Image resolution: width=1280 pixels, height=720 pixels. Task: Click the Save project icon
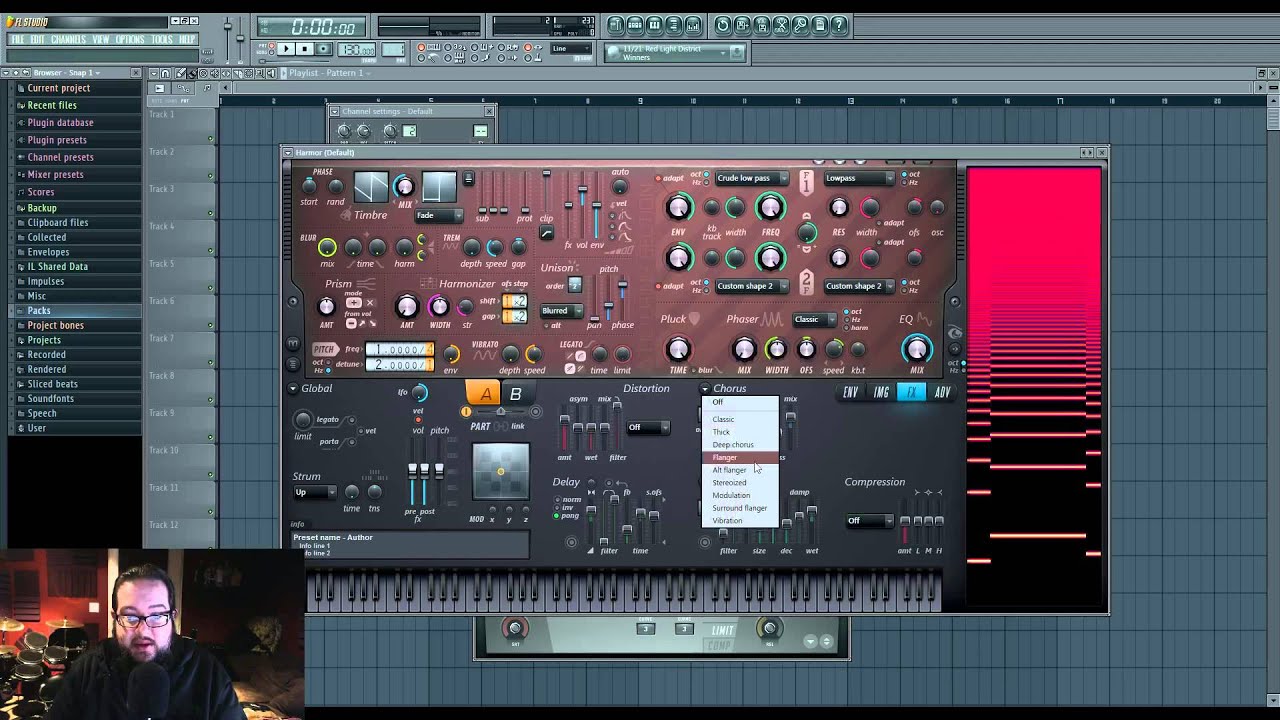click(x=743, y=25)
